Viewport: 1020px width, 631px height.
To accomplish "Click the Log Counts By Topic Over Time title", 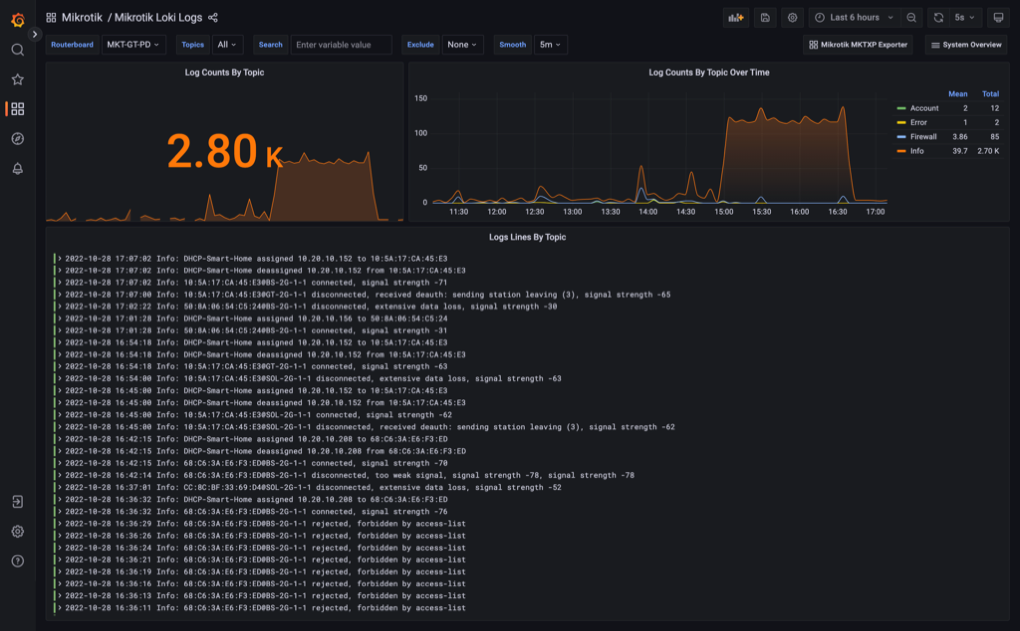I will click(708, 72).
